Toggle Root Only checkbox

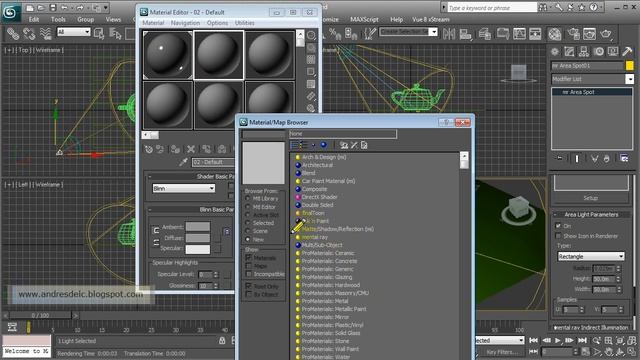click(x=248, y=286)
